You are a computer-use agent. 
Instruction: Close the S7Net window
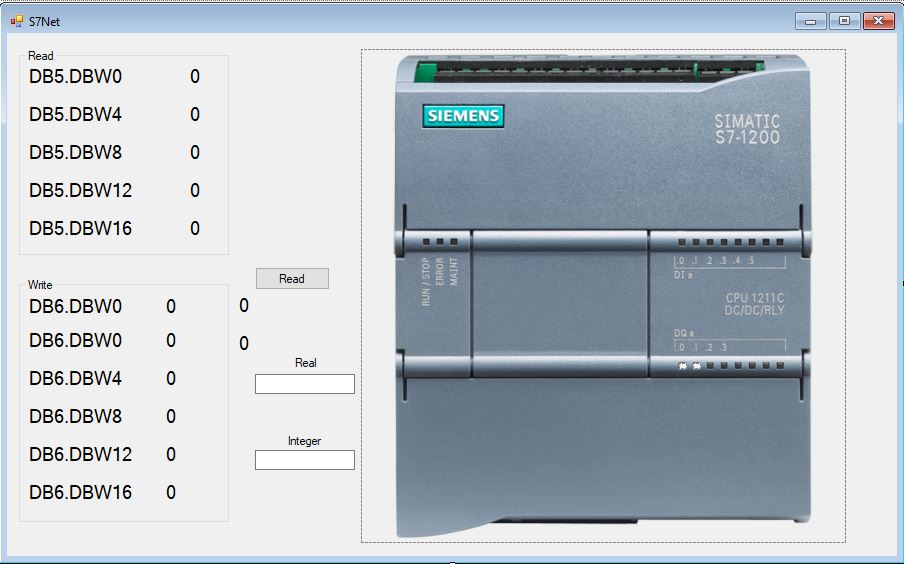point(879,21)
